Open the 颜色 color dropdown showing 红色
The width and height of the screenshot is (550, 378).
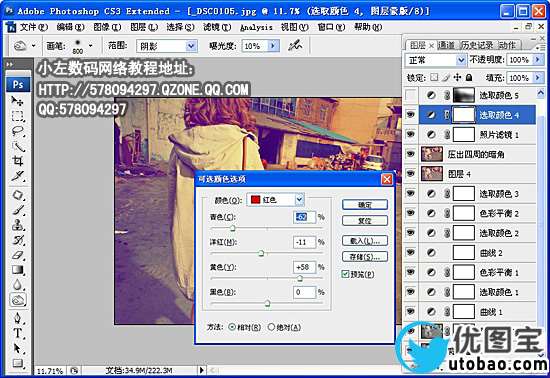(x=275, y=200)
